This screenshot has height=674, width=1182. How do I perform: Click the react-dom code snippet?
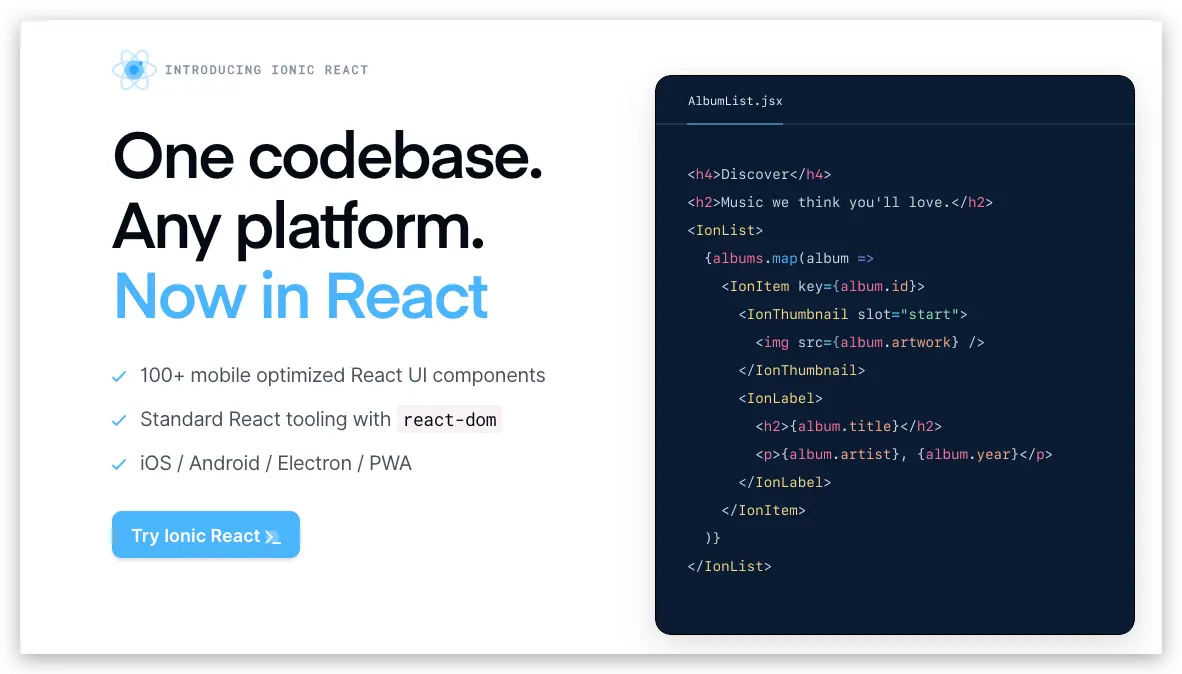click(x=449, y=420)
